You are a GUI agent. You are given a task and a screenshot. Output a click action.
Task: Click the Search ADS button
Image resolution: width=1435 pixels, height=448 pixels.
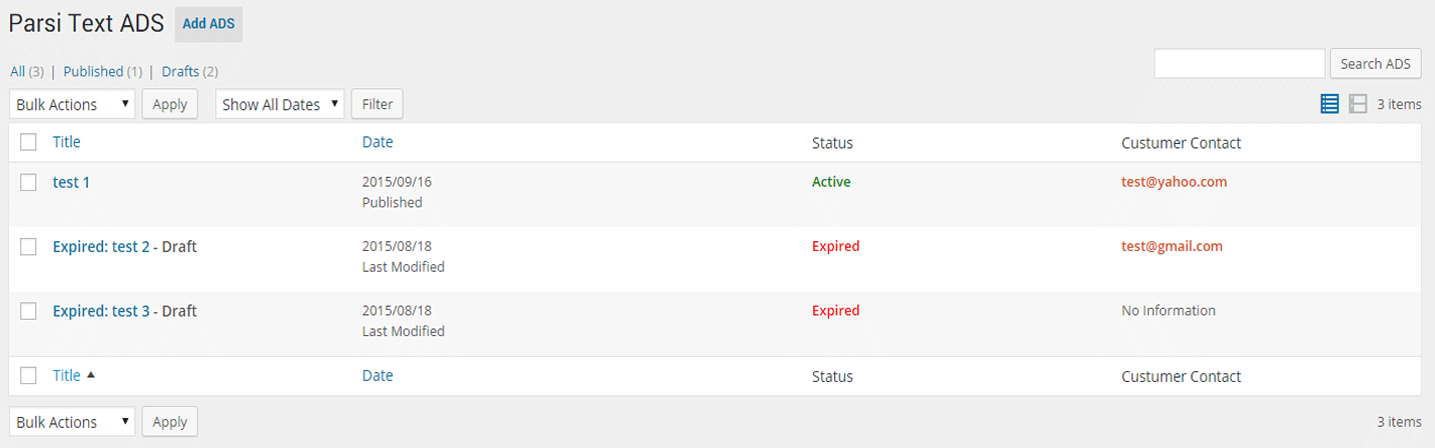(1375, 63)
